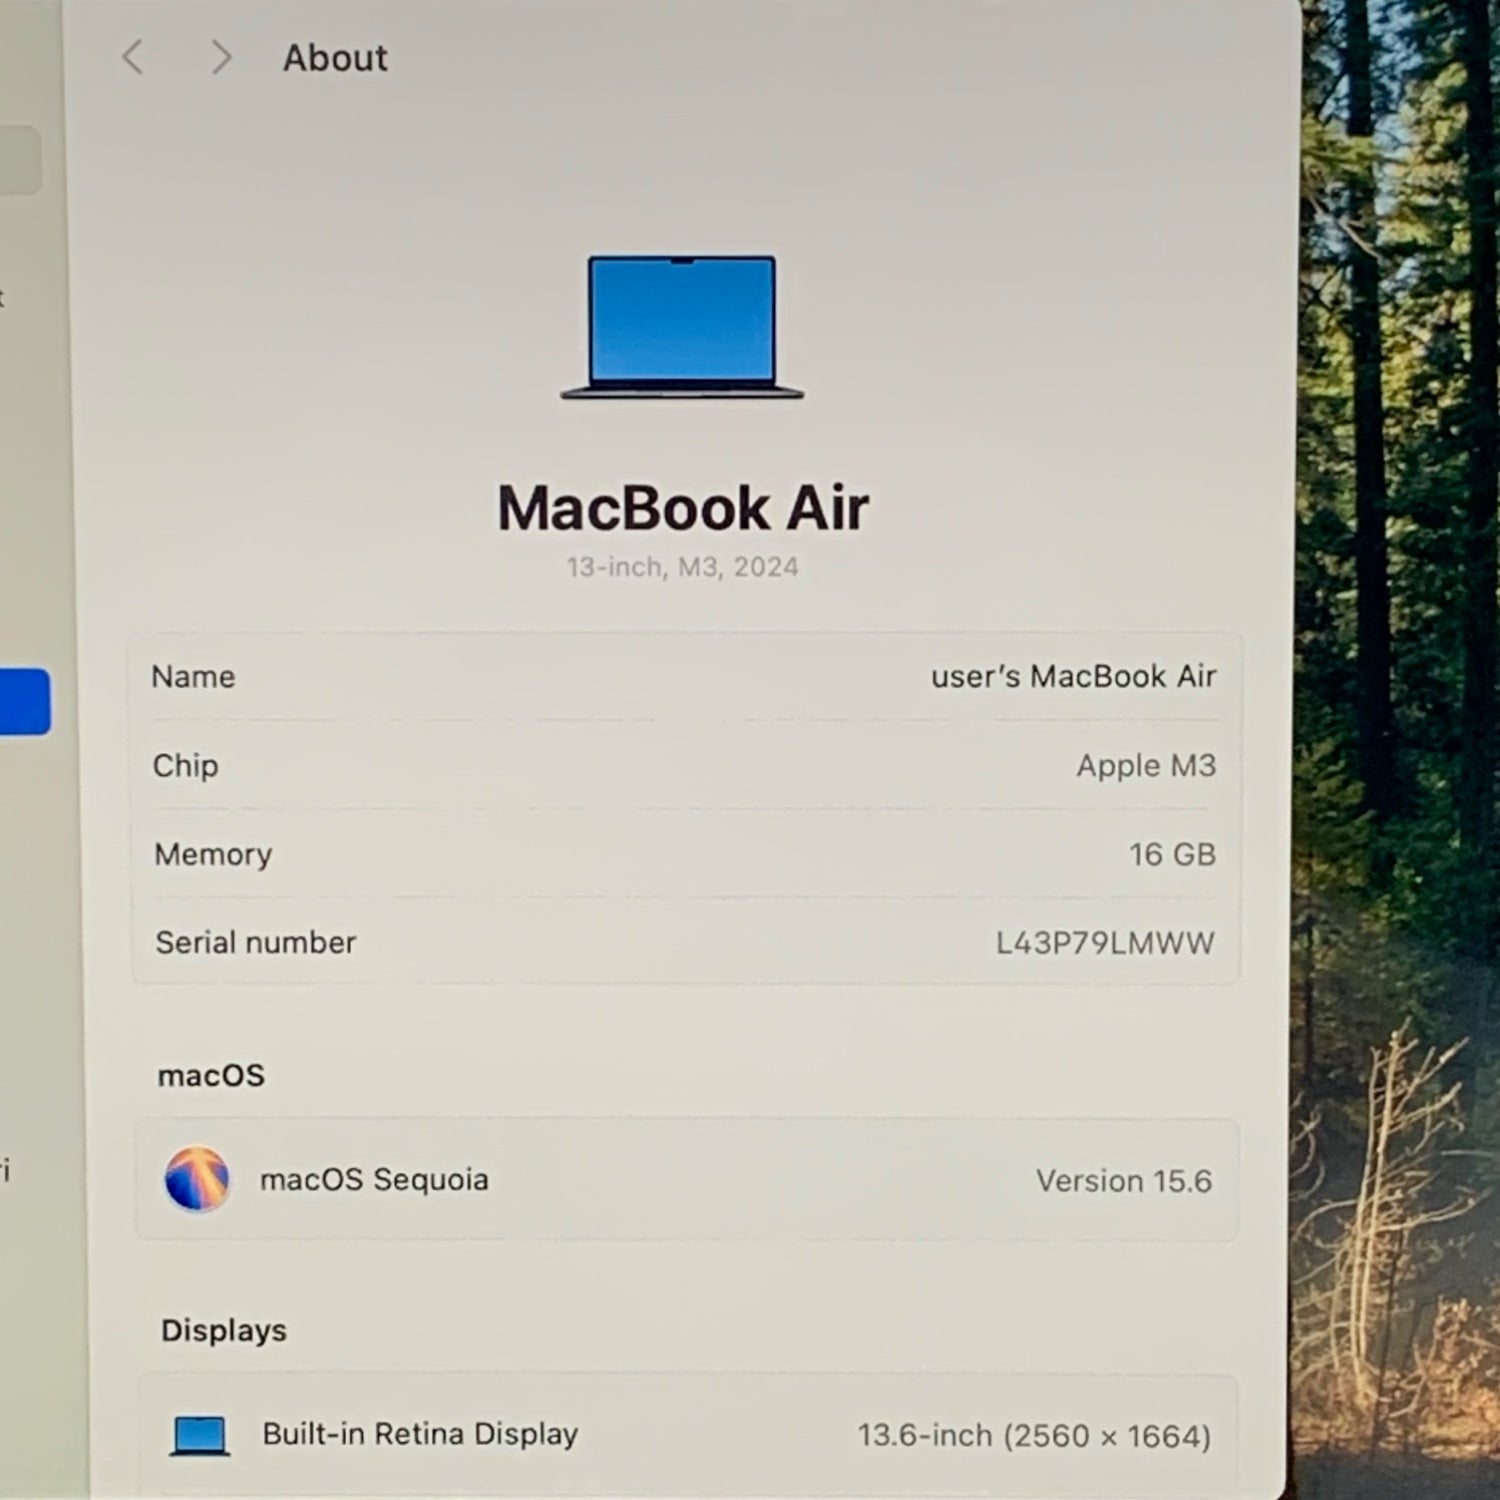Select serial number L43P79LMWW text

[1105, 943]
